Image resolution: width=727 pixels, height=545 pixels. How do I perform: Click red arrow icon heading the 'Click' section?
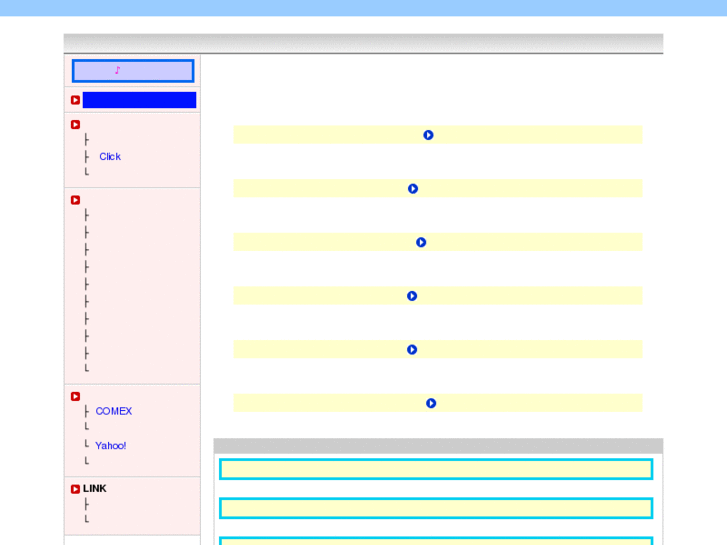click(75, 124)
